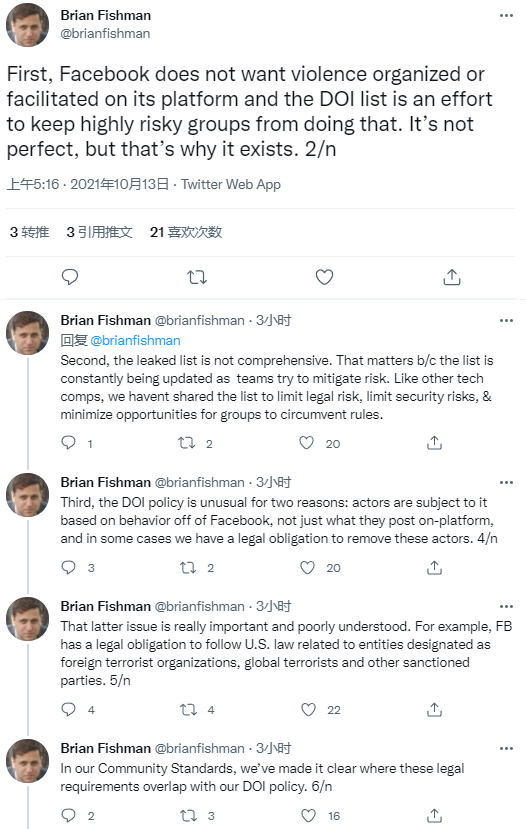526x829 pixels.
Task: Retweet the main 2/n tweet
Action: [x=197, y=277]
